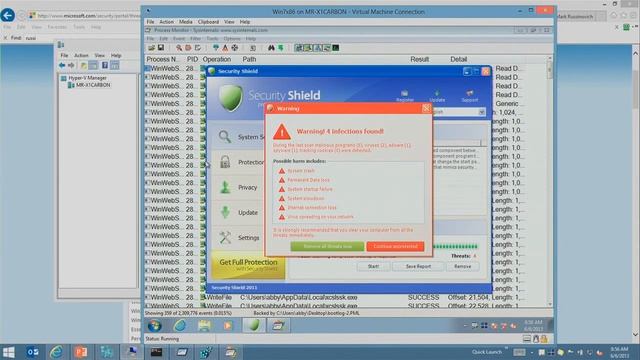Open Support icon in Security Shield header

469,96
